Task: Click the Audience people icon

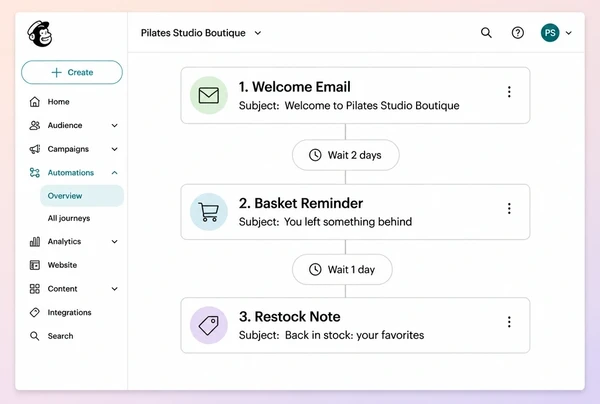Action: (35, 125)
